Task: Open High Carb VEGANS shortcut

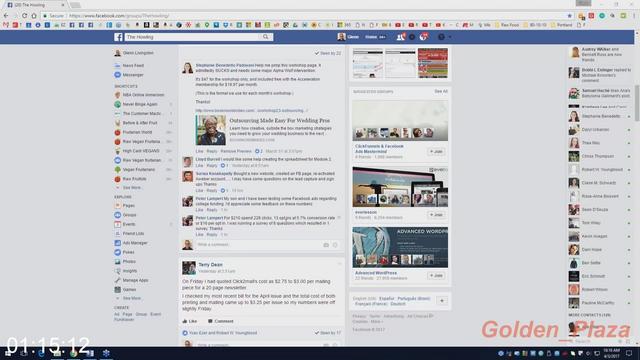Action: 141,151
